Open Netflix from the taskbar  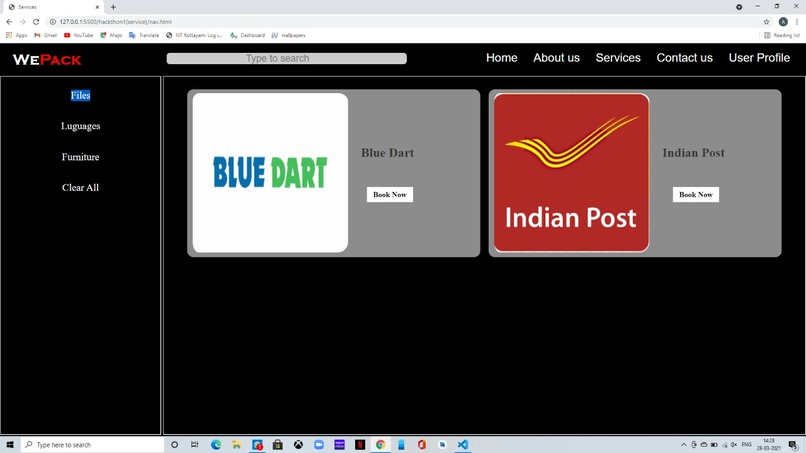pyautogui.click(x=360, y=444)
